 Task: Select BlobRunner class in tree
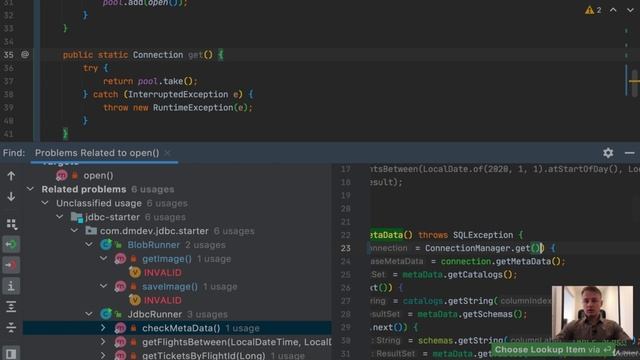click(153, 245)
